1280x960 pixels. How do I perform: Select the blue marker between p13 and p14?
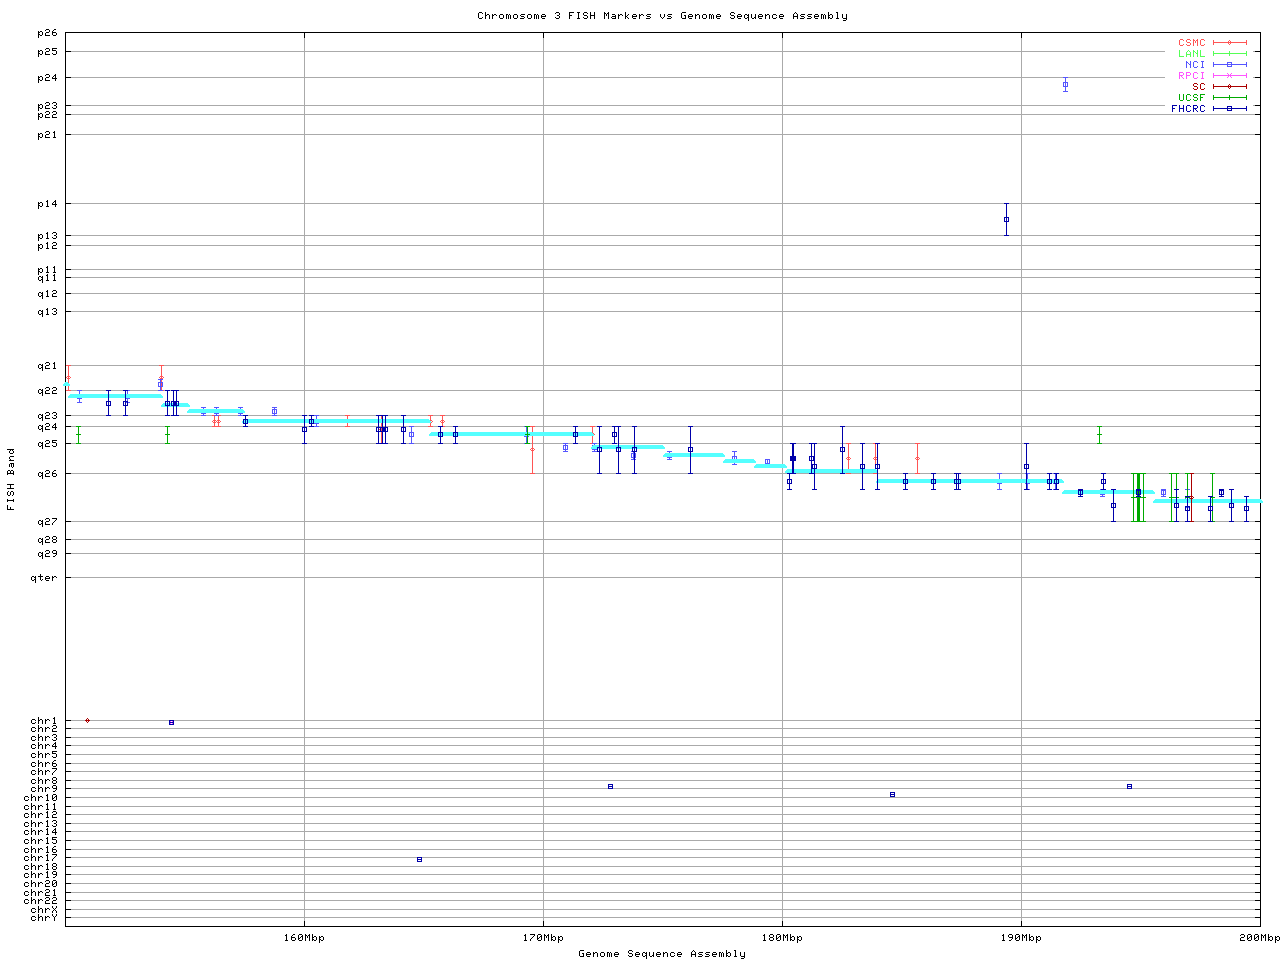point(1006,219)
